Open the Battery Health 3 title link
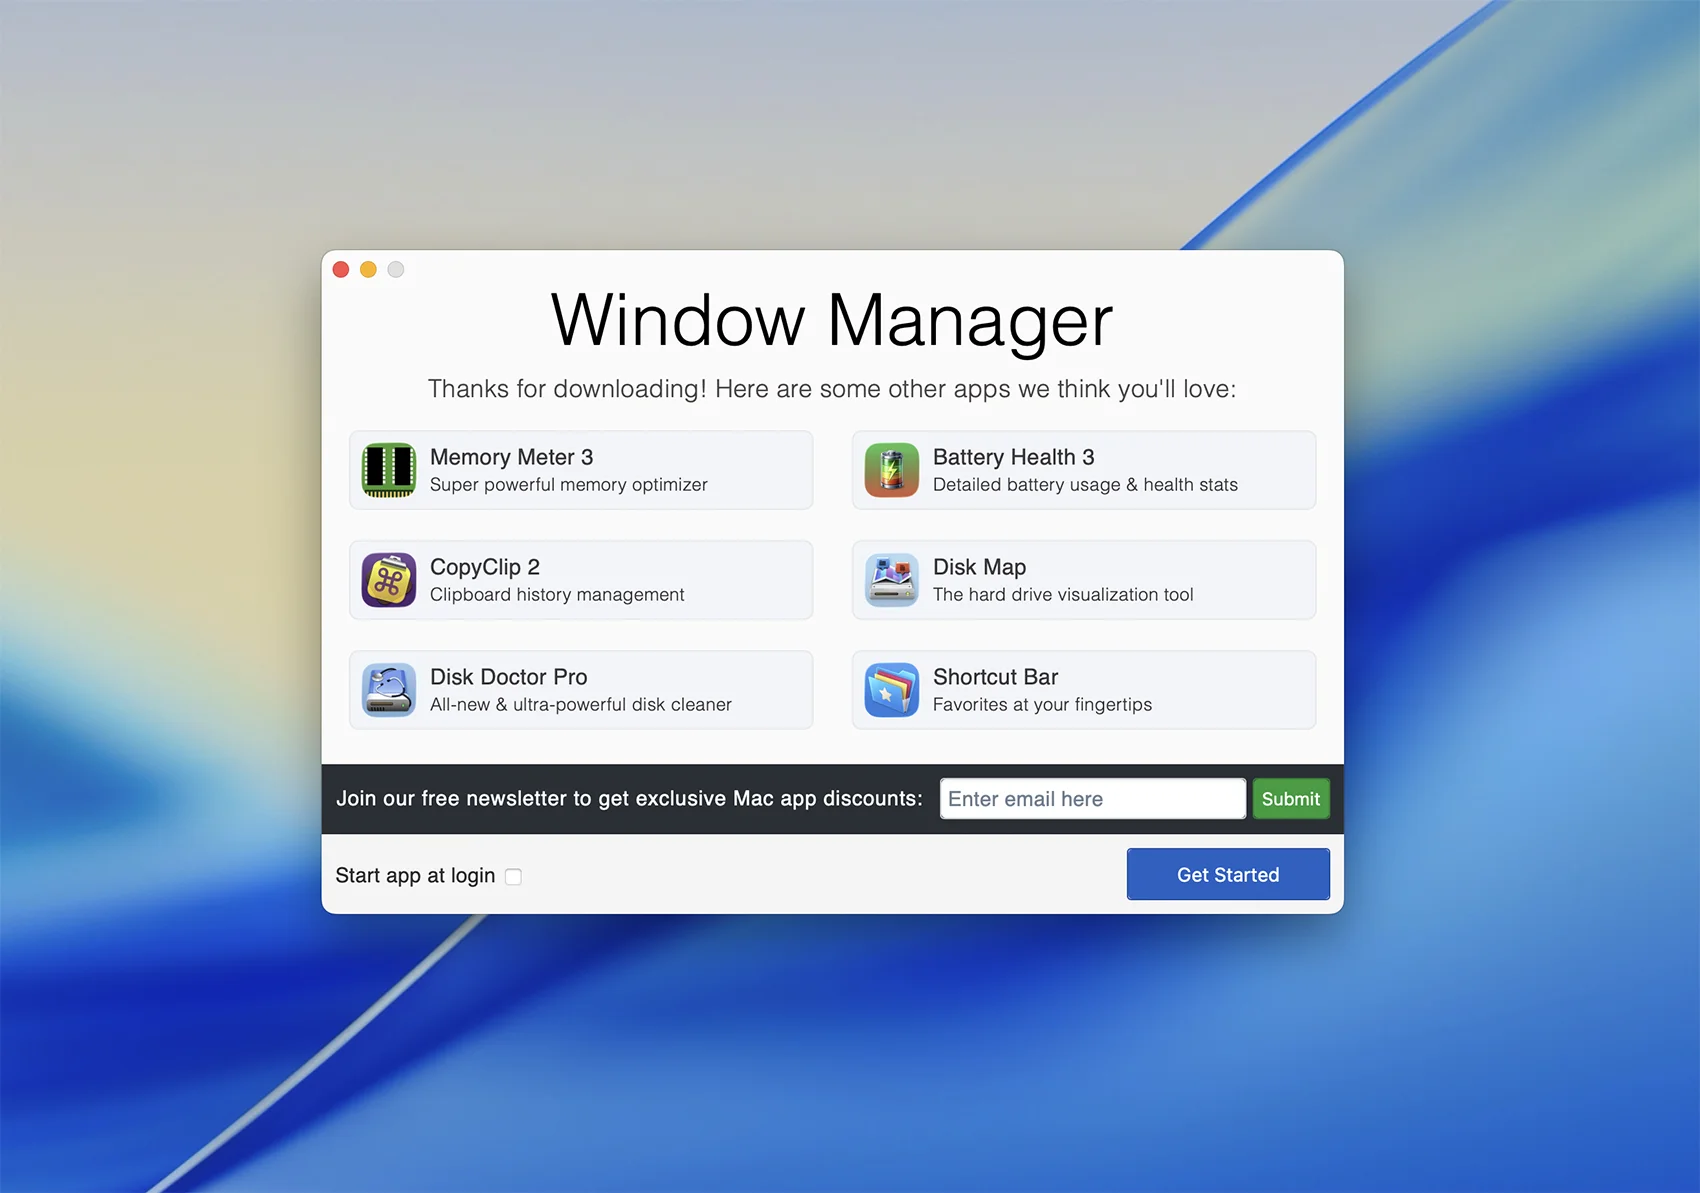 [1013, 457]
